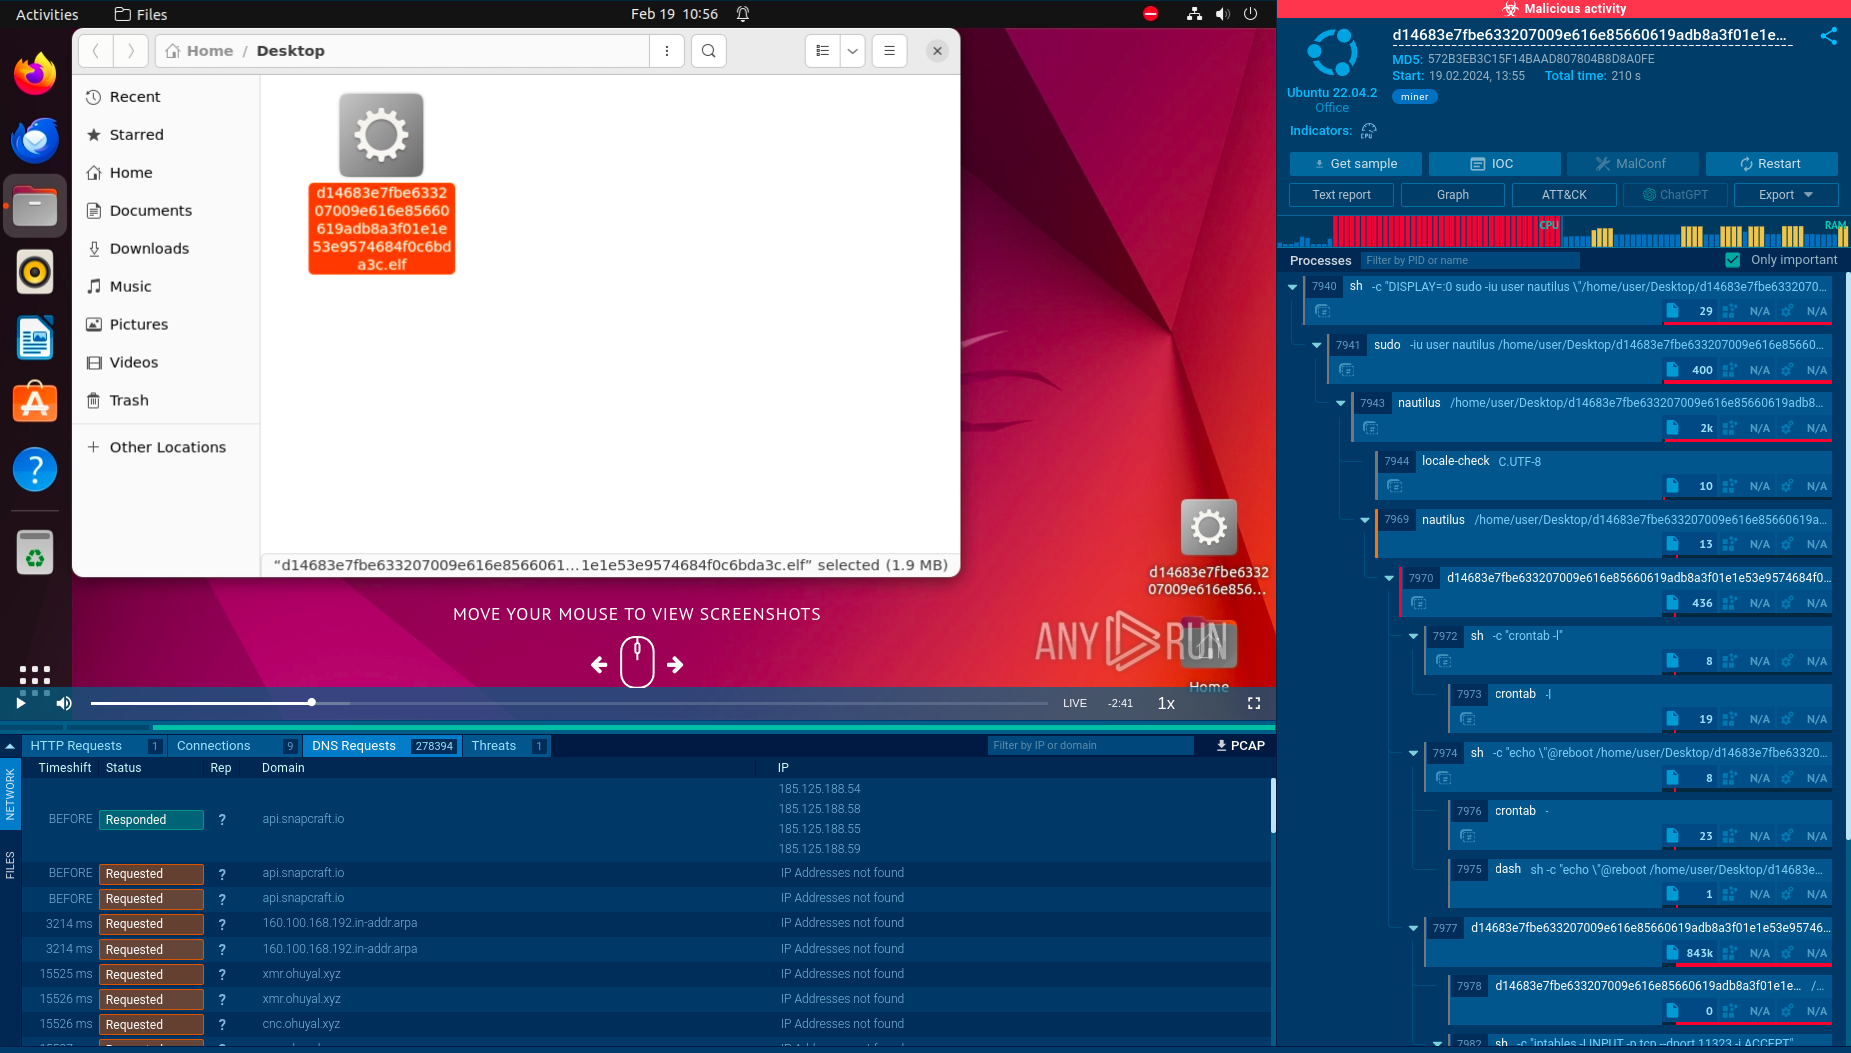This screenshot has height=1053, width=1851.
Task: Open the Export dropdown
Action: coord(1785,195)
